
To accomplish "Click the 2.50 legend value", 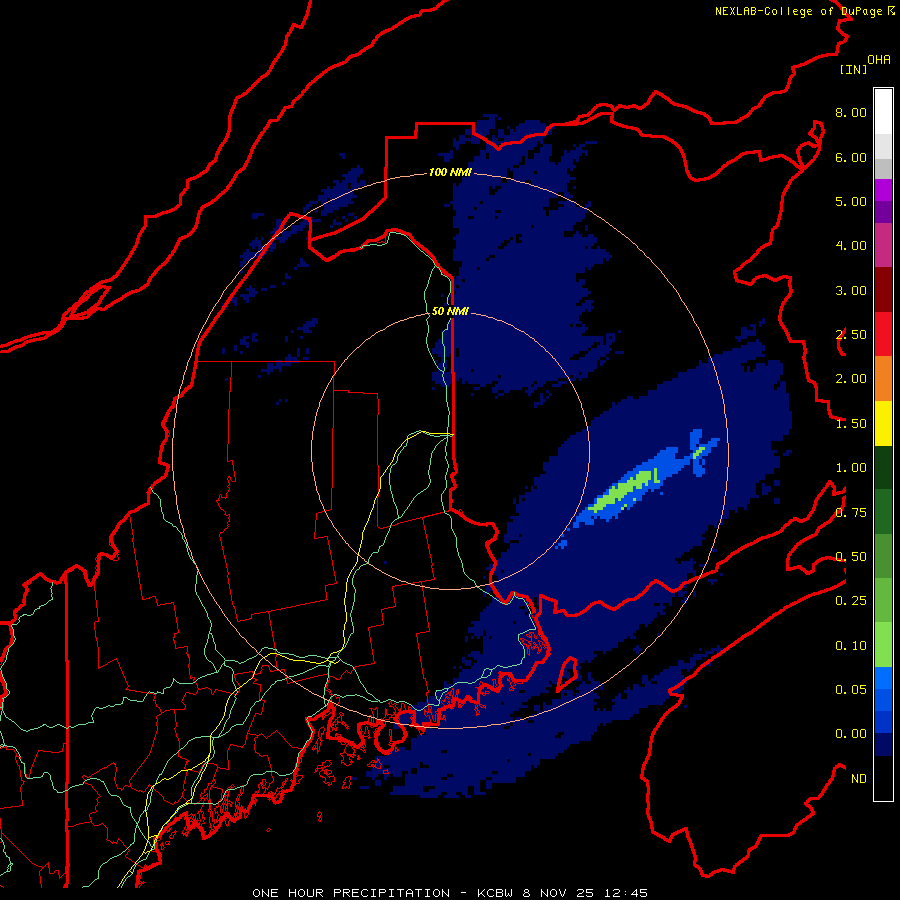I will pos(851,335).
